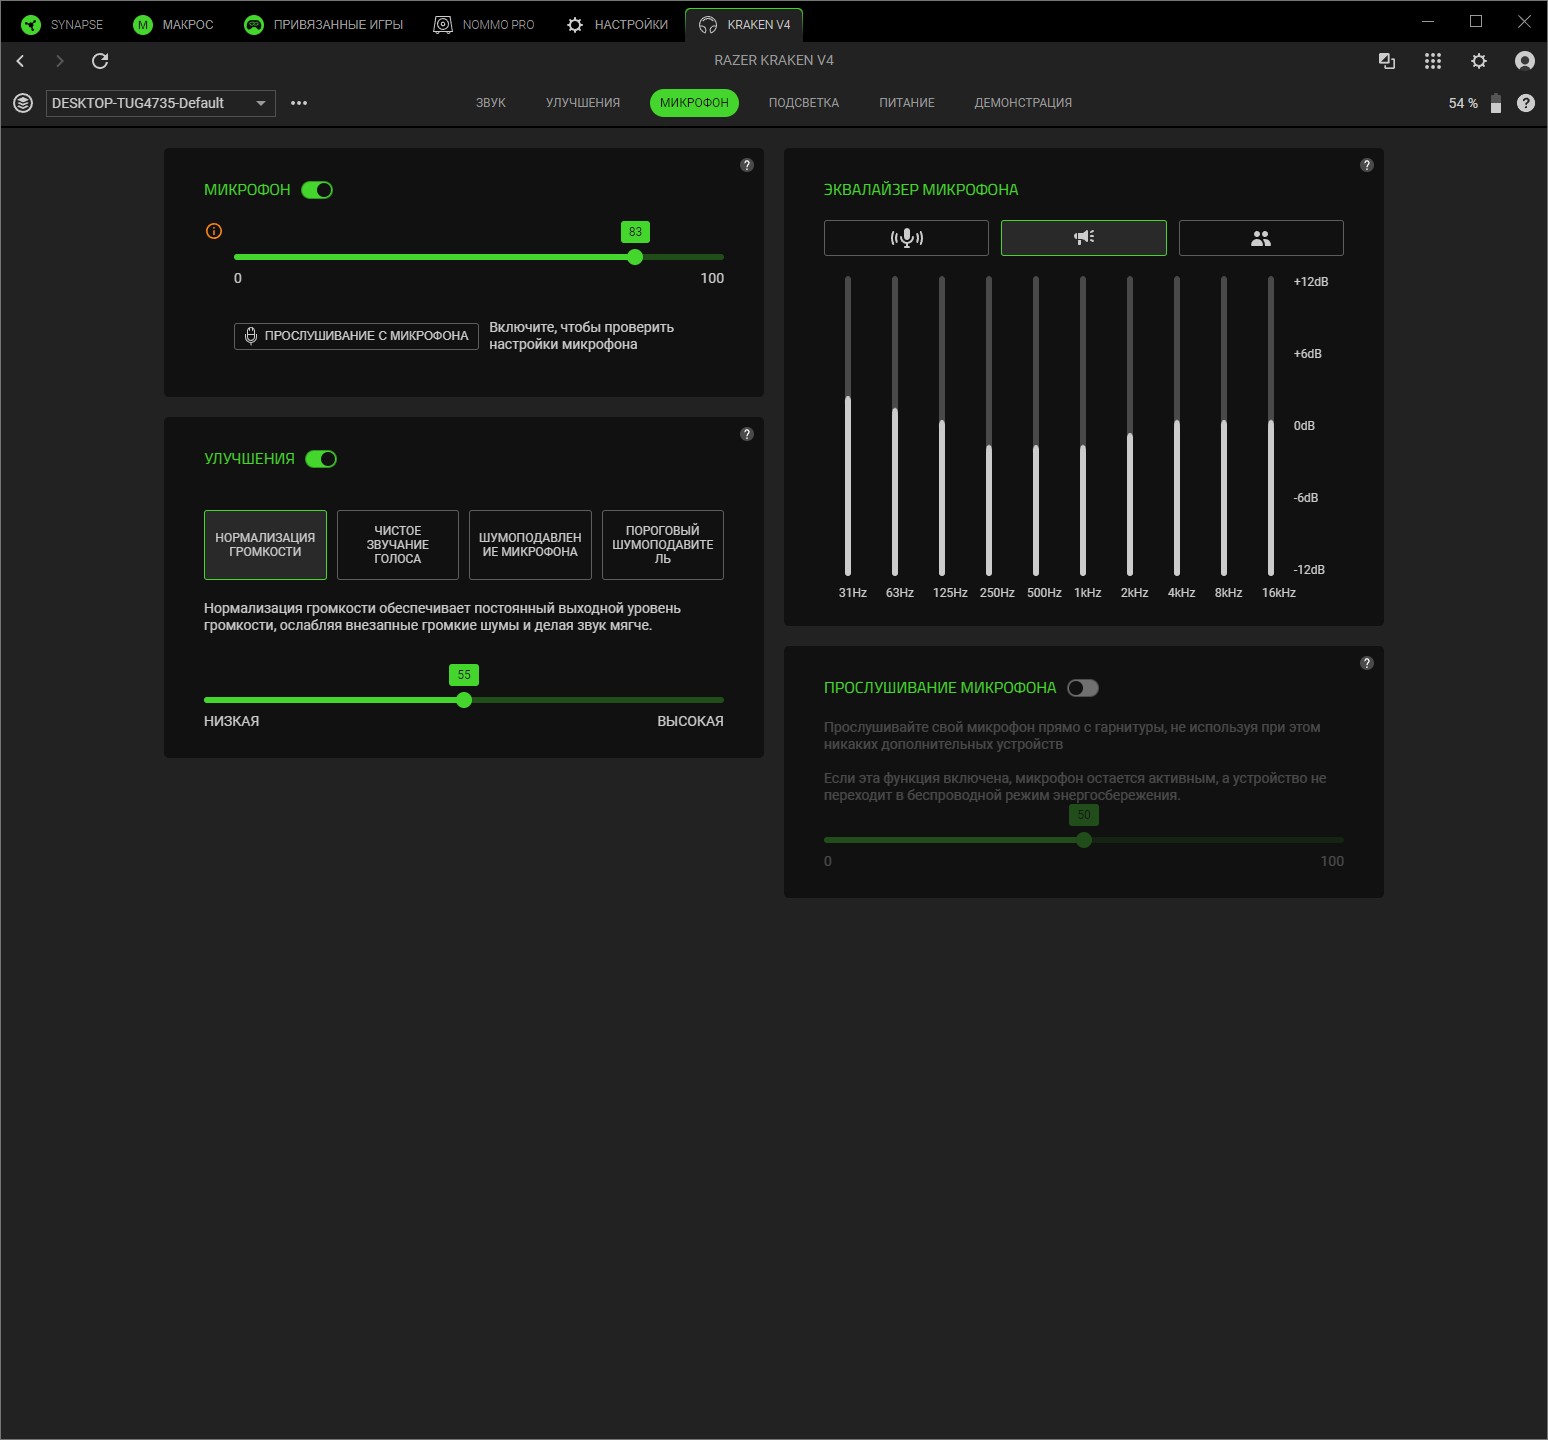Toggle the Микрофон switch
The image size is (1548, 1440).
317,190
